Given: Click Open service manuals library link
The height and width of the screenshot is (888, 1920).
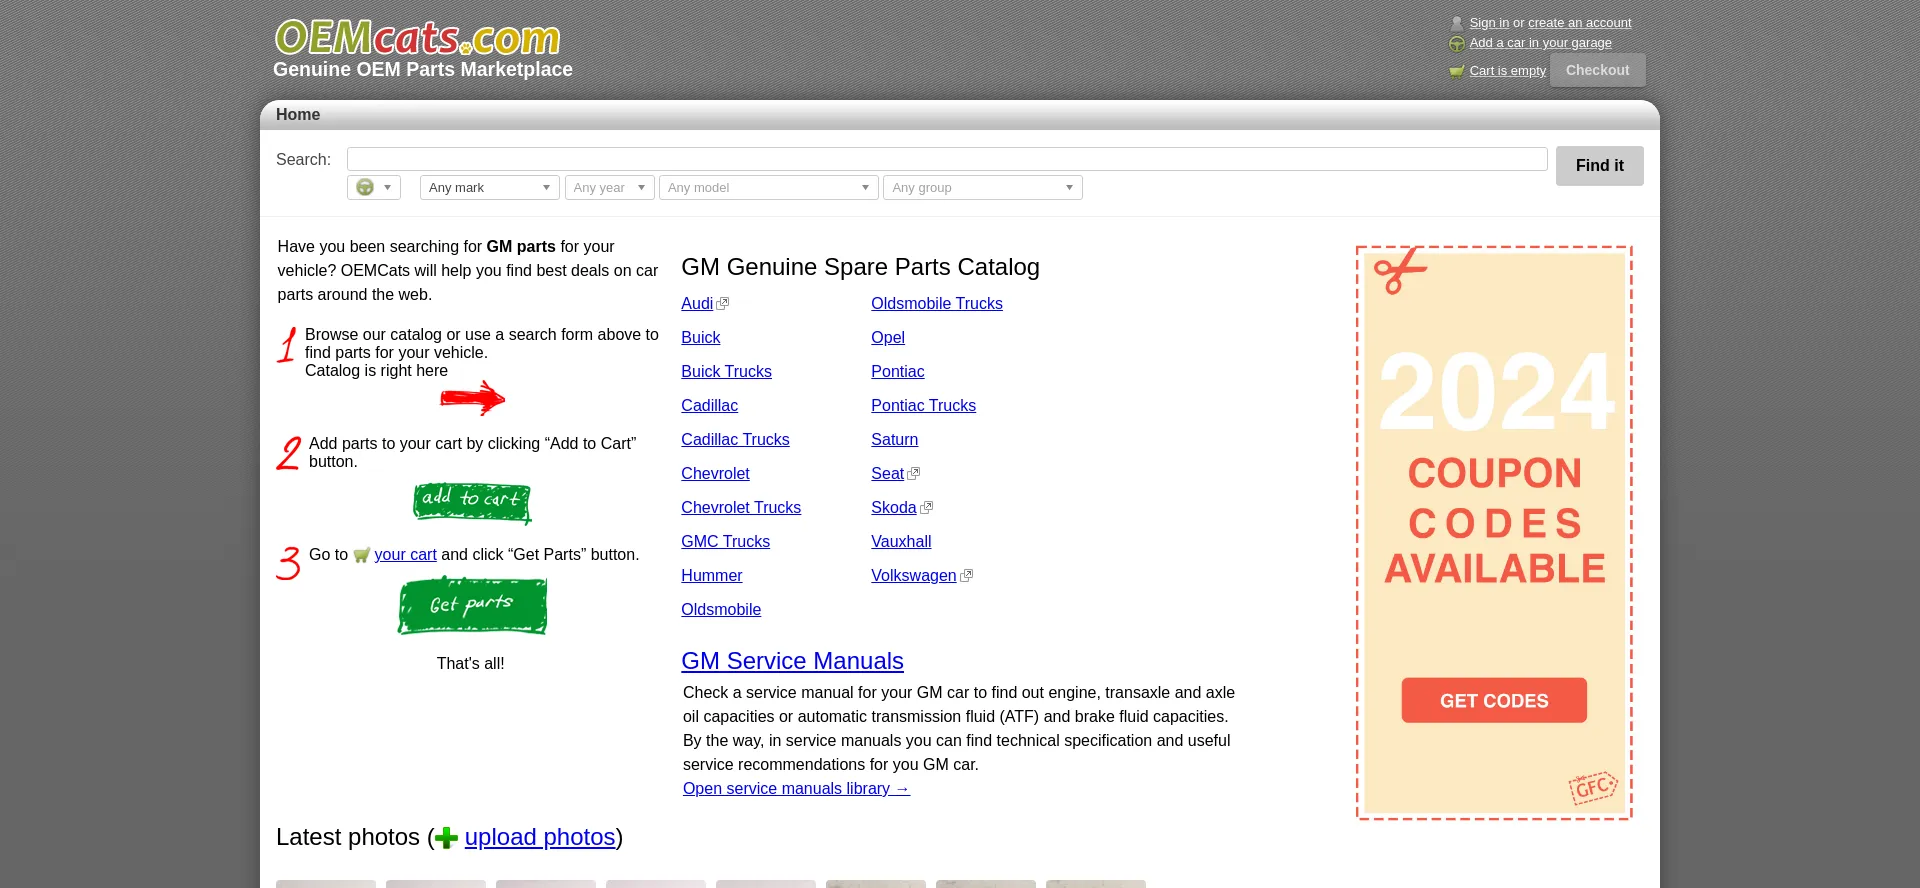Looking at the screenshot, I should [796, 788].
